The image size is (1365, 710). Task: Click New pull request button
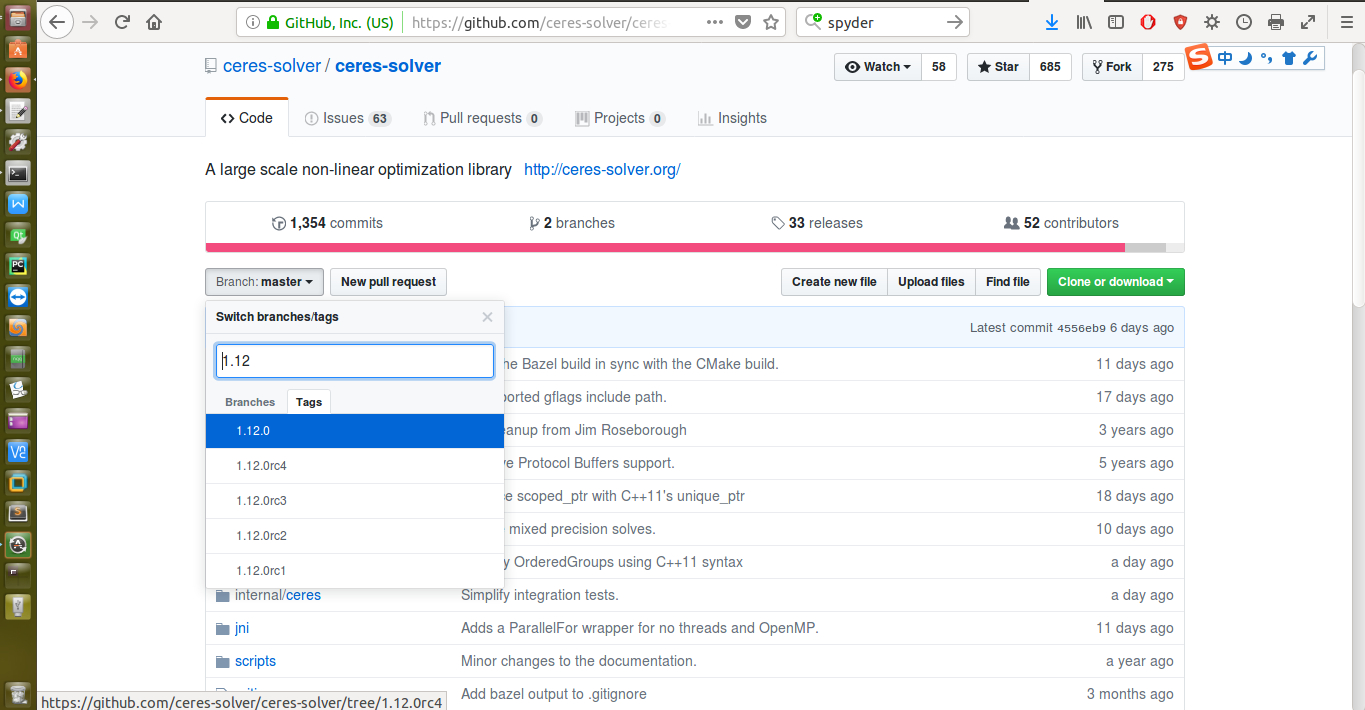click(x=388, y=282)
